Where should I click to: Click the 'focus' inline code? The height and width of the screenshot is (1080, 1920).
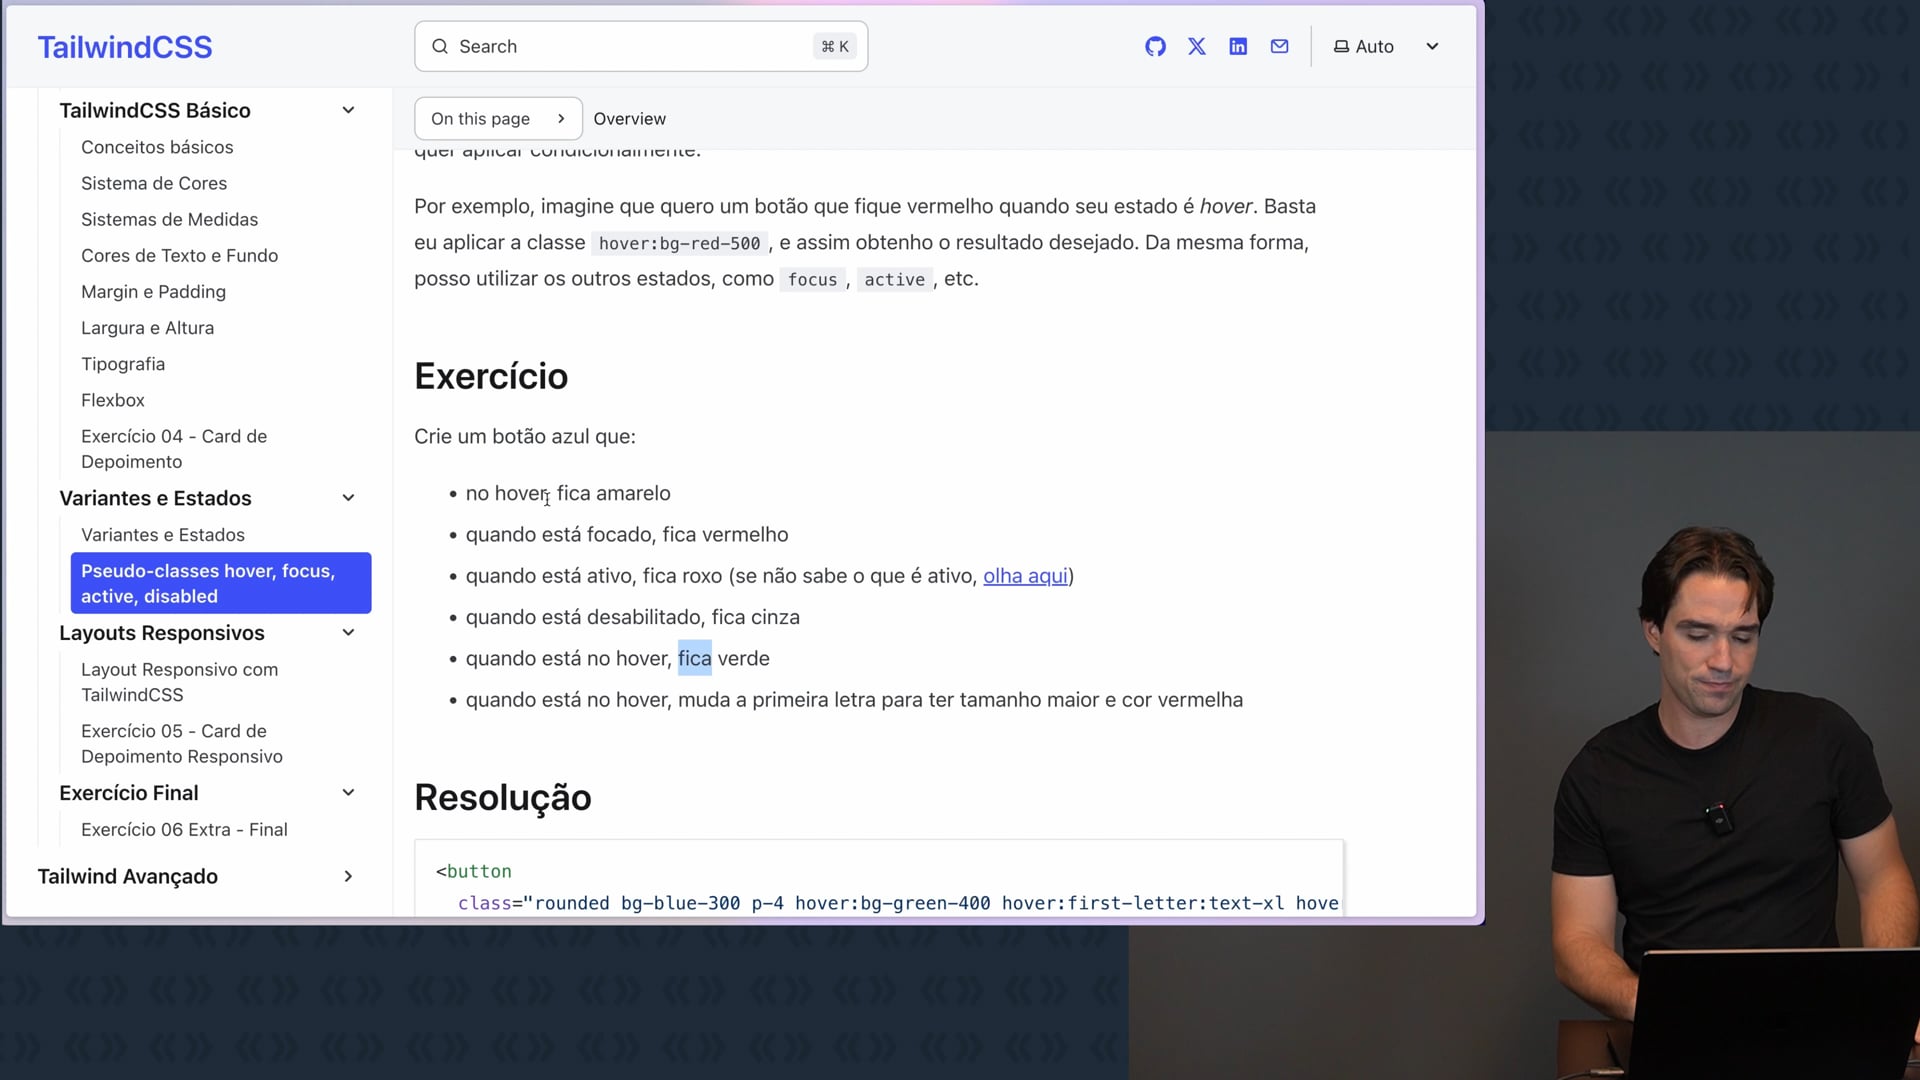pos(812,280)
